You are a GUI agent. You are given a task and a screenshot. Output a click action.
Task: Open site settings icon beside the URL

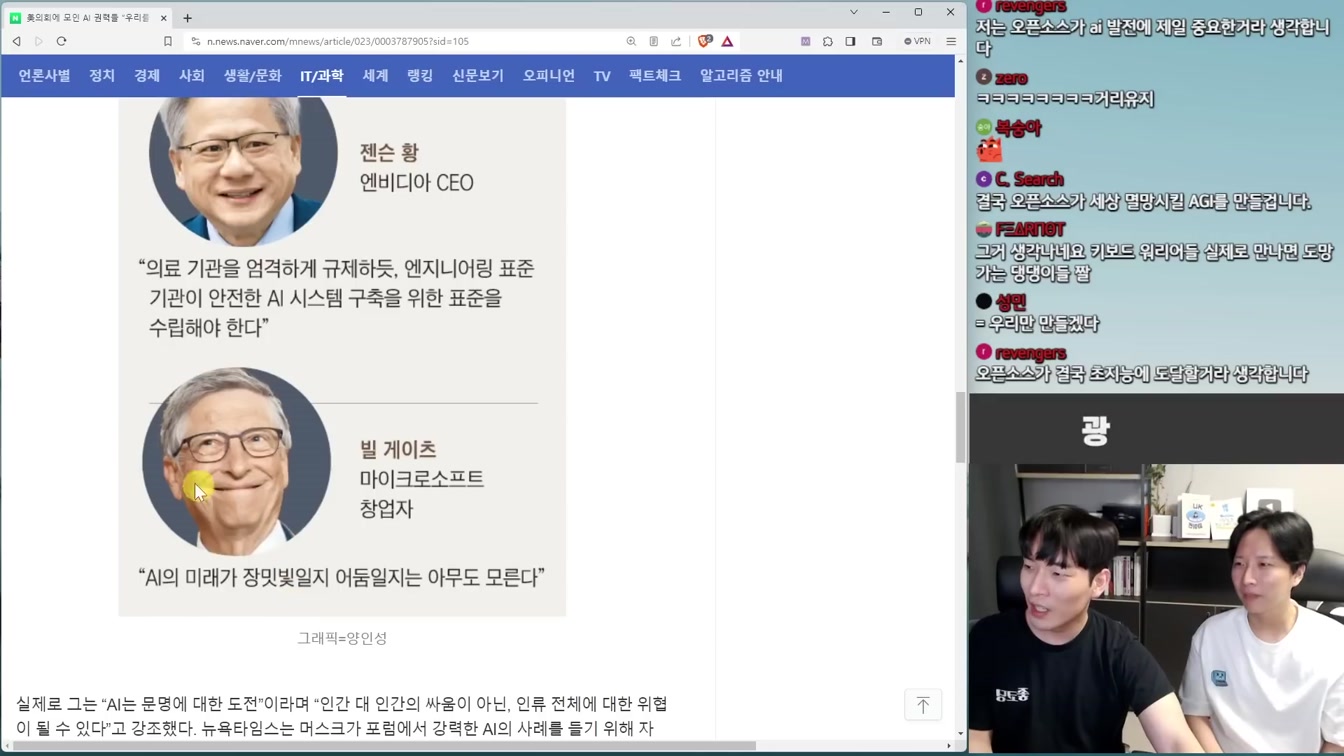click(x=196, y=41)
